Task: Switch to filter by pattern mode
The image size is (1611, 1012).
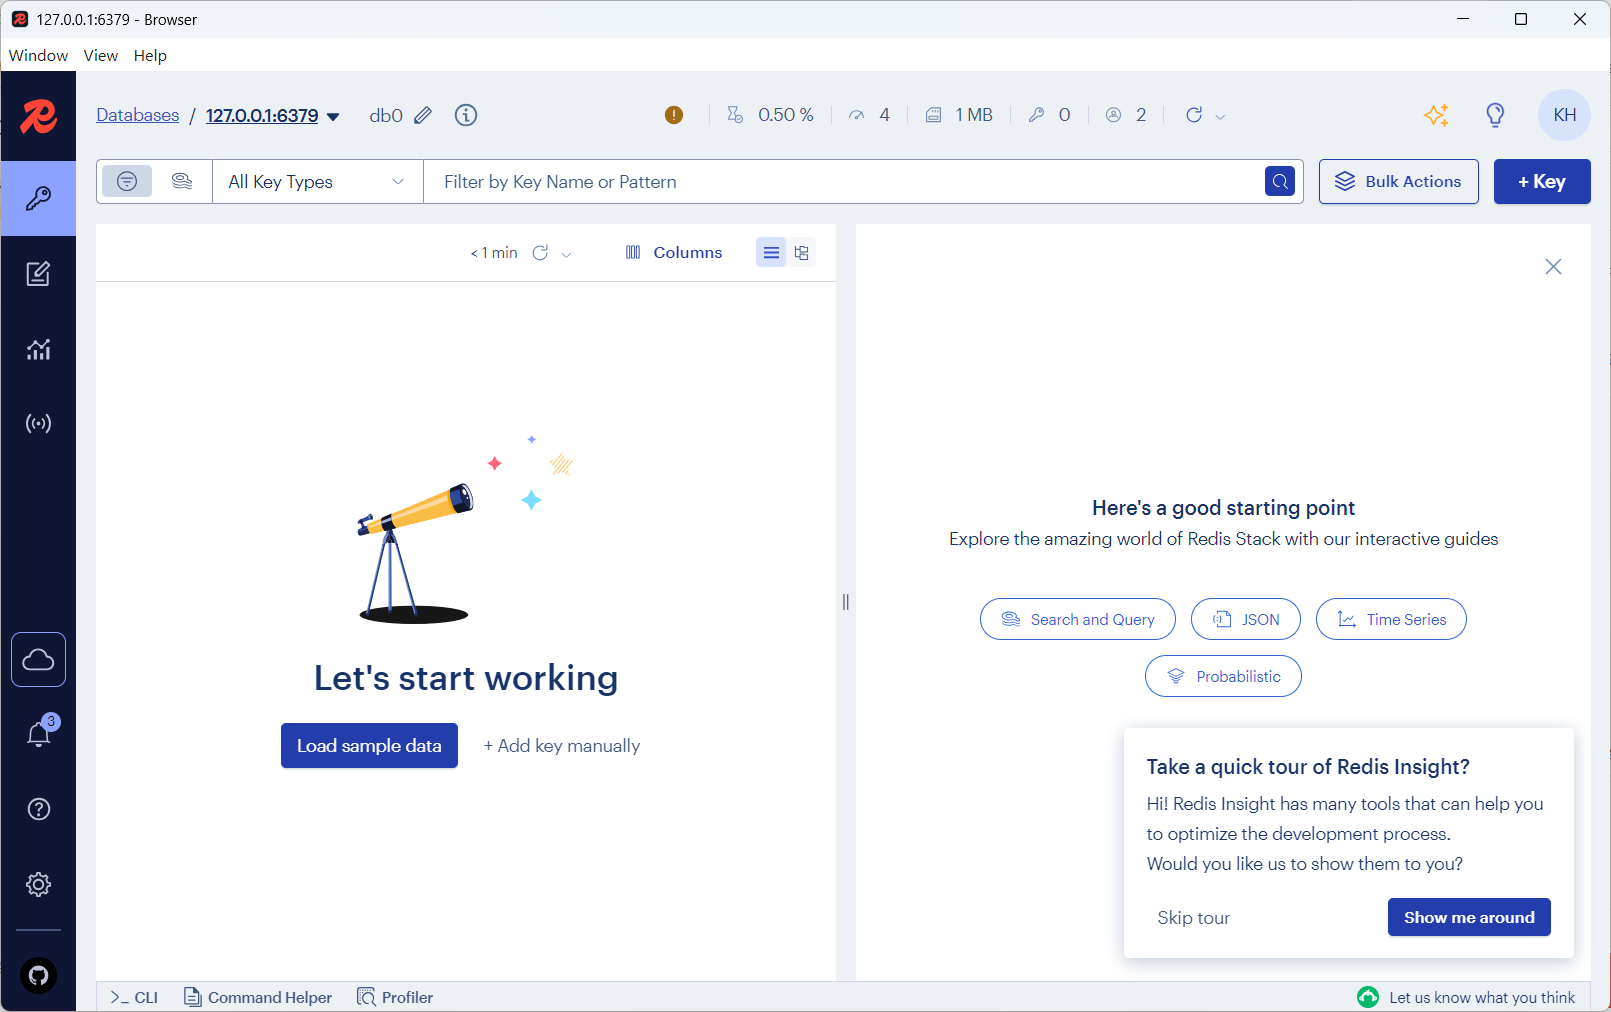Action: coord(127,181)
